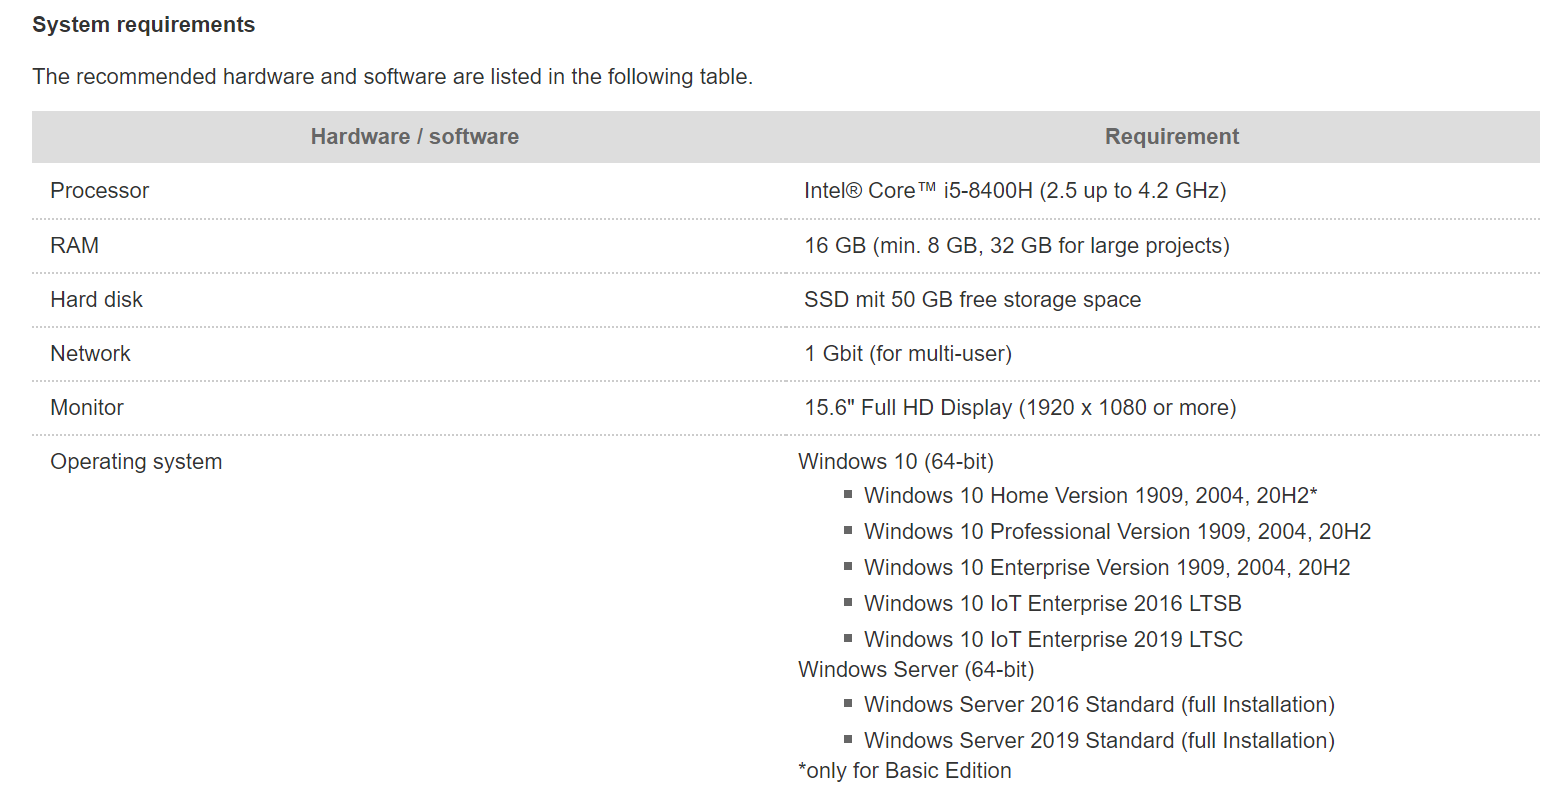
Task: Select the Operating system row label
Action: (136, 462)
